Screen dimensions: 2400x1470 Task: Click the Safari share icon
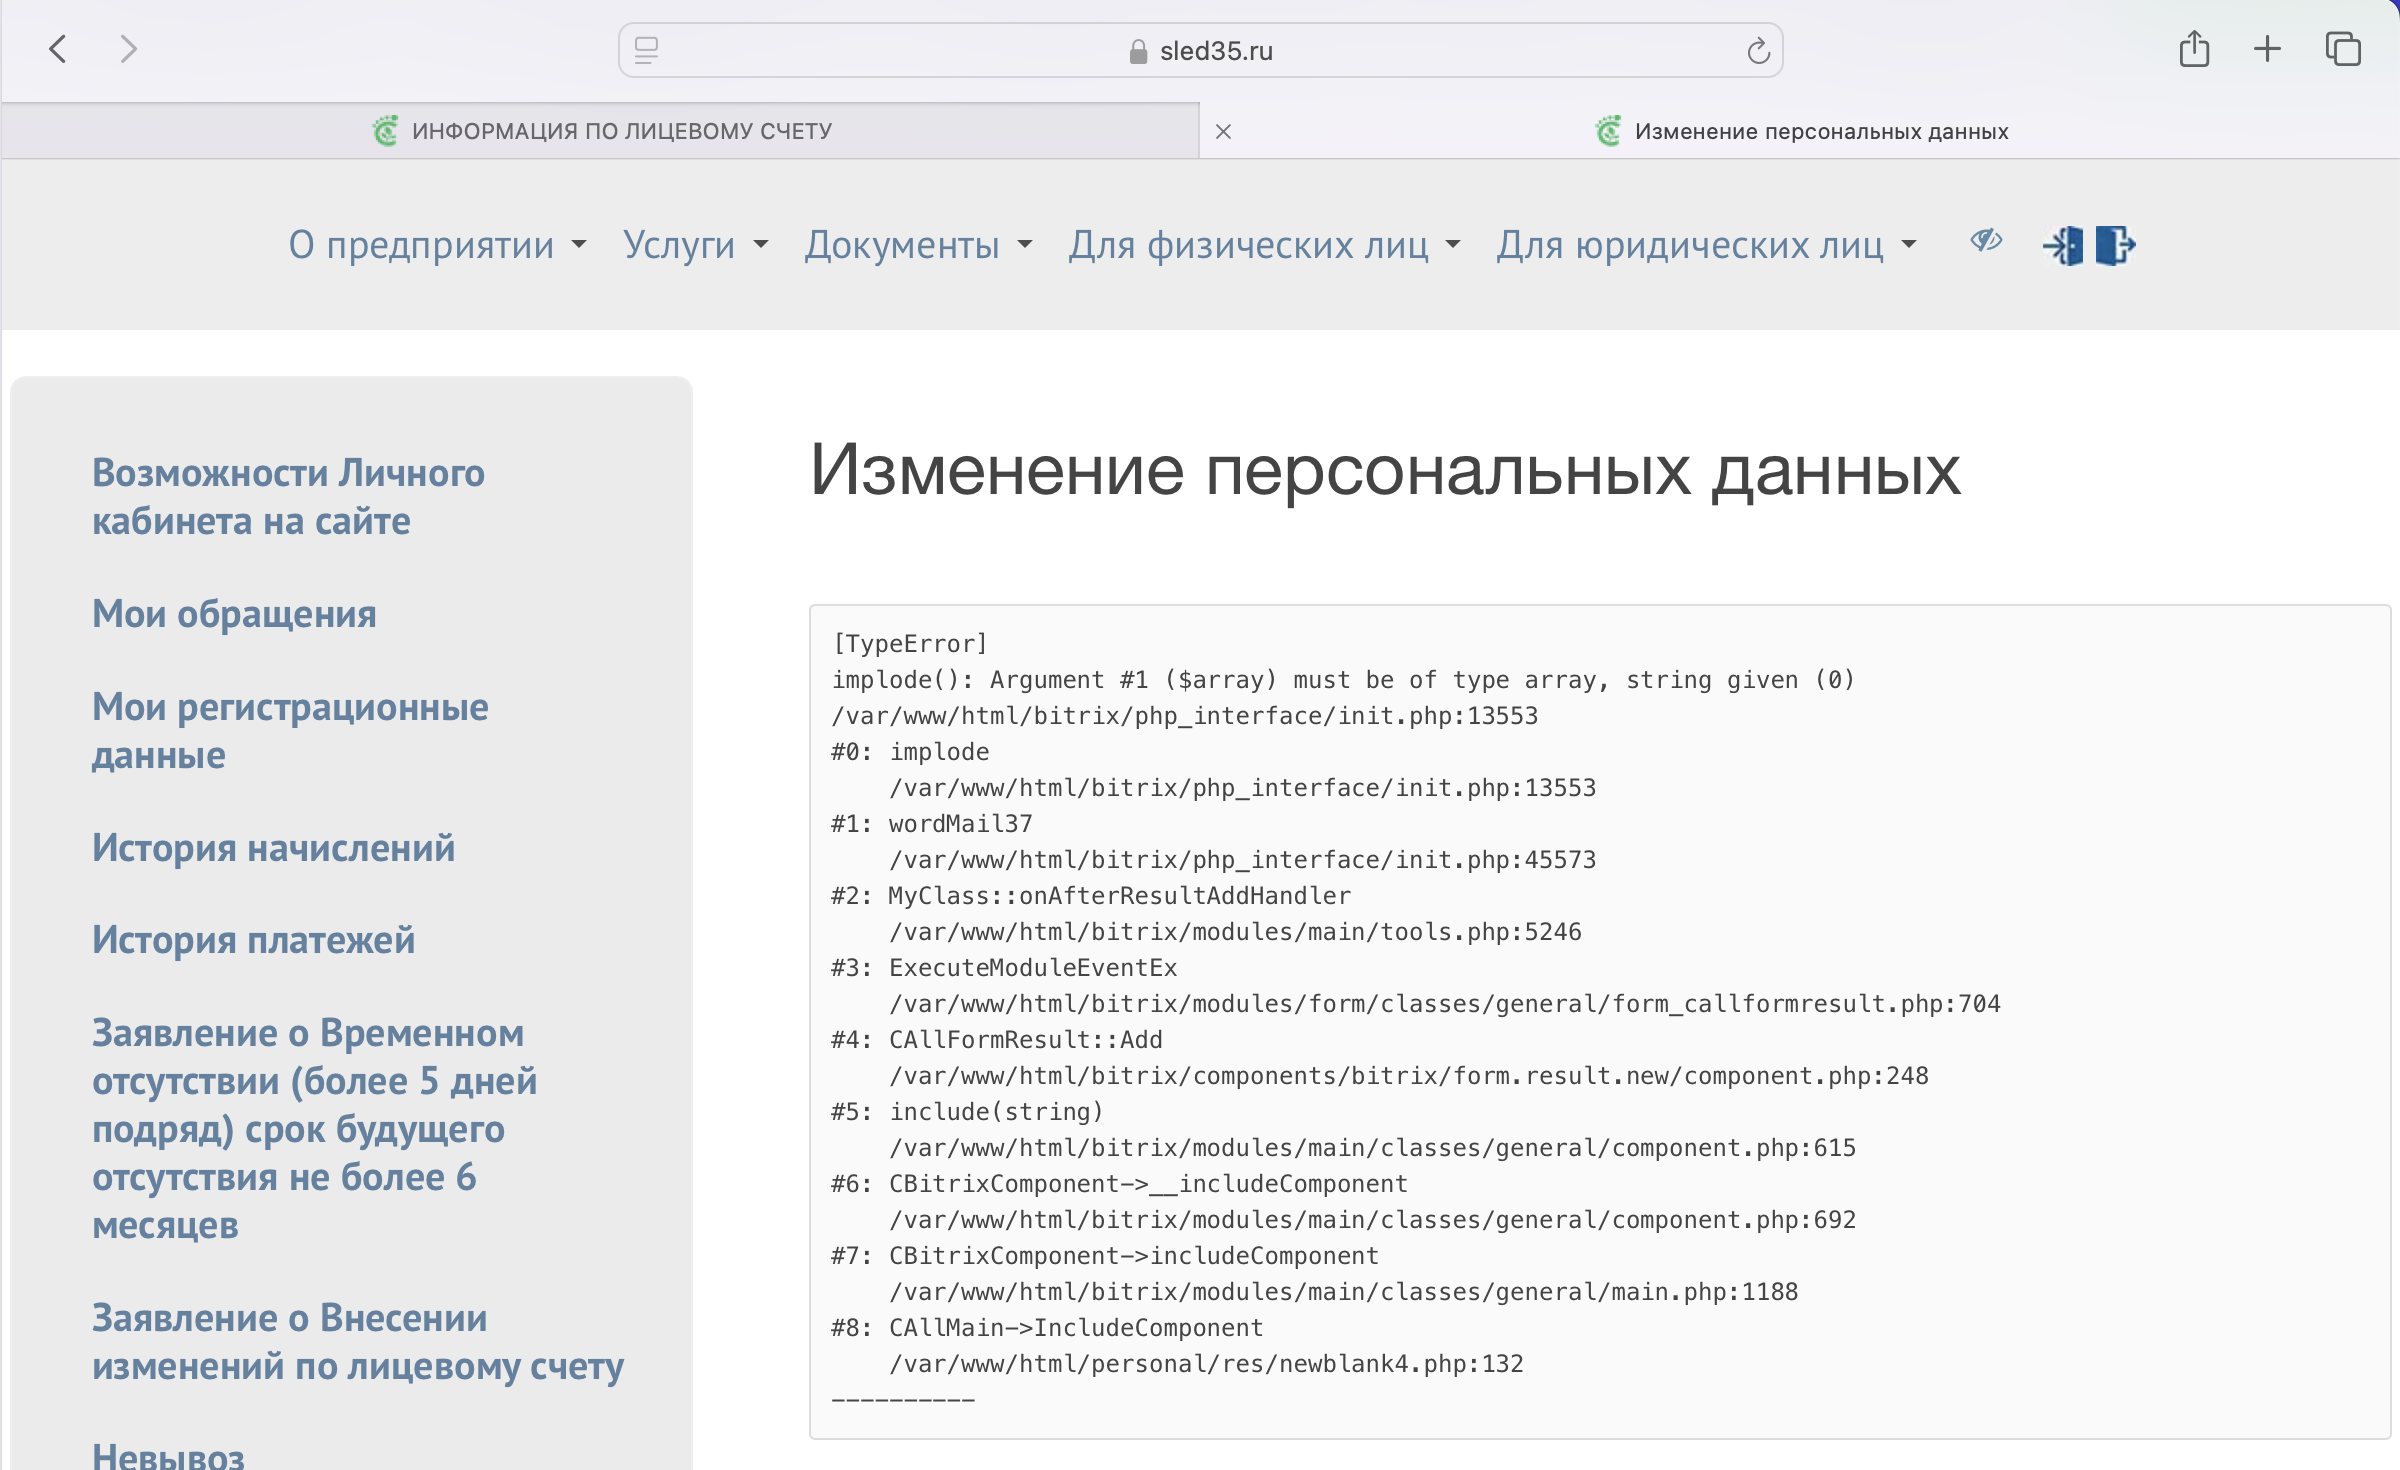point(2194,49)
